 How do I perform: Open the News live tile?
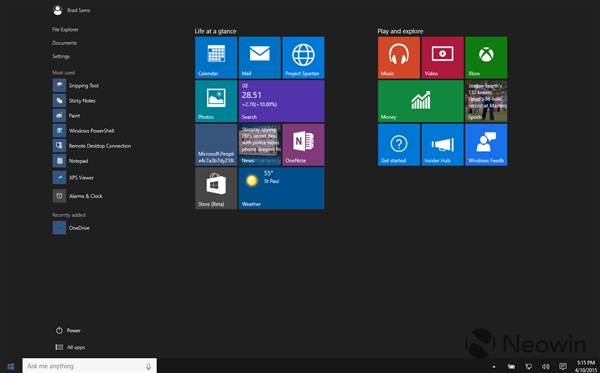(260, 145)
